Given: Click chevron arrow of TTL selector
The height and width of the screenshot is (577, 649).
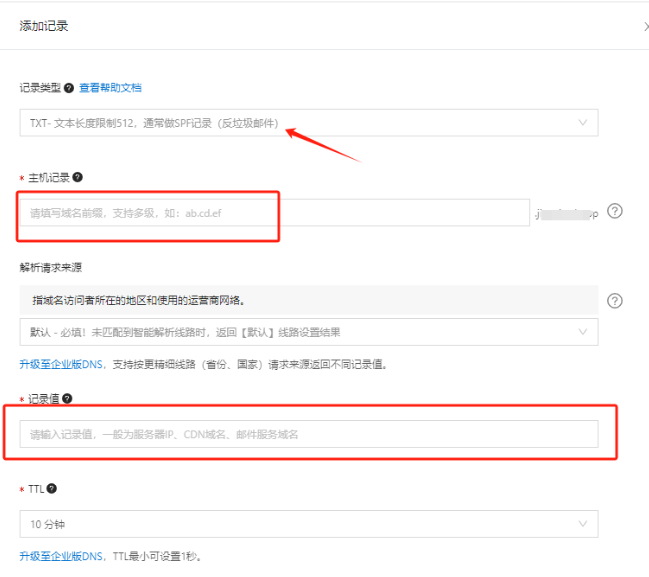Looking at the screenshot, I should tap(583, 524).
